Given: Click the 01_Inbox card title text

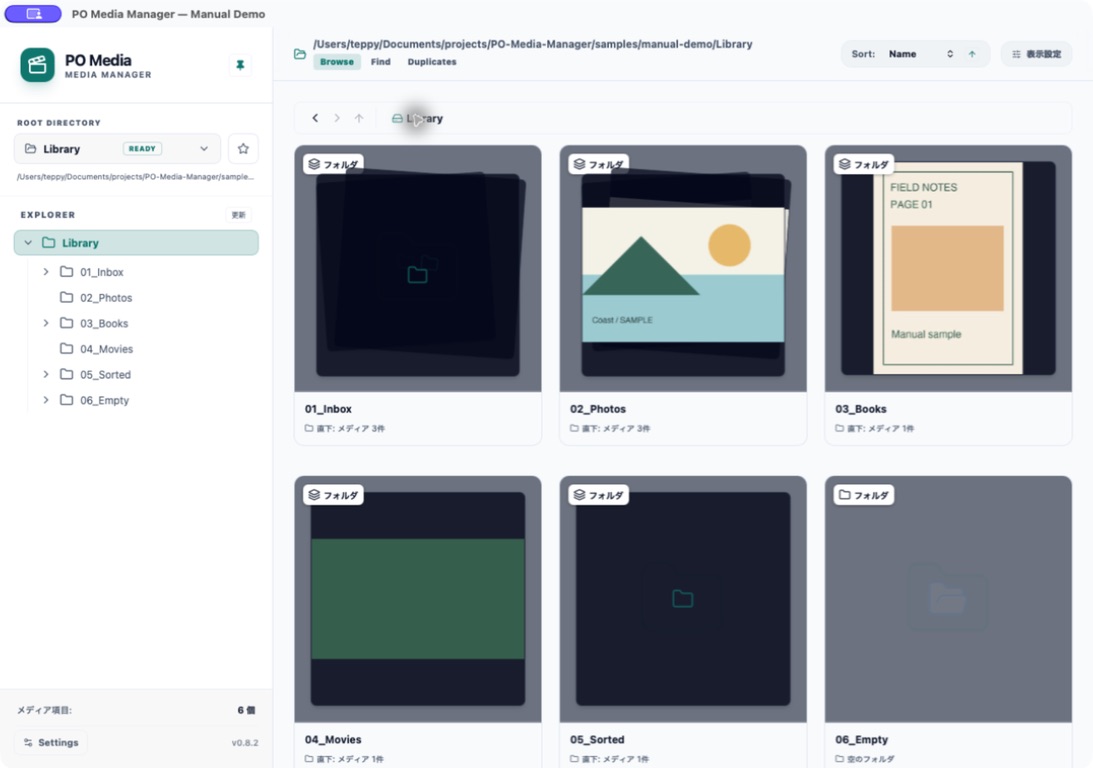Looking at the screenshot, I should [x=328, y=409].
